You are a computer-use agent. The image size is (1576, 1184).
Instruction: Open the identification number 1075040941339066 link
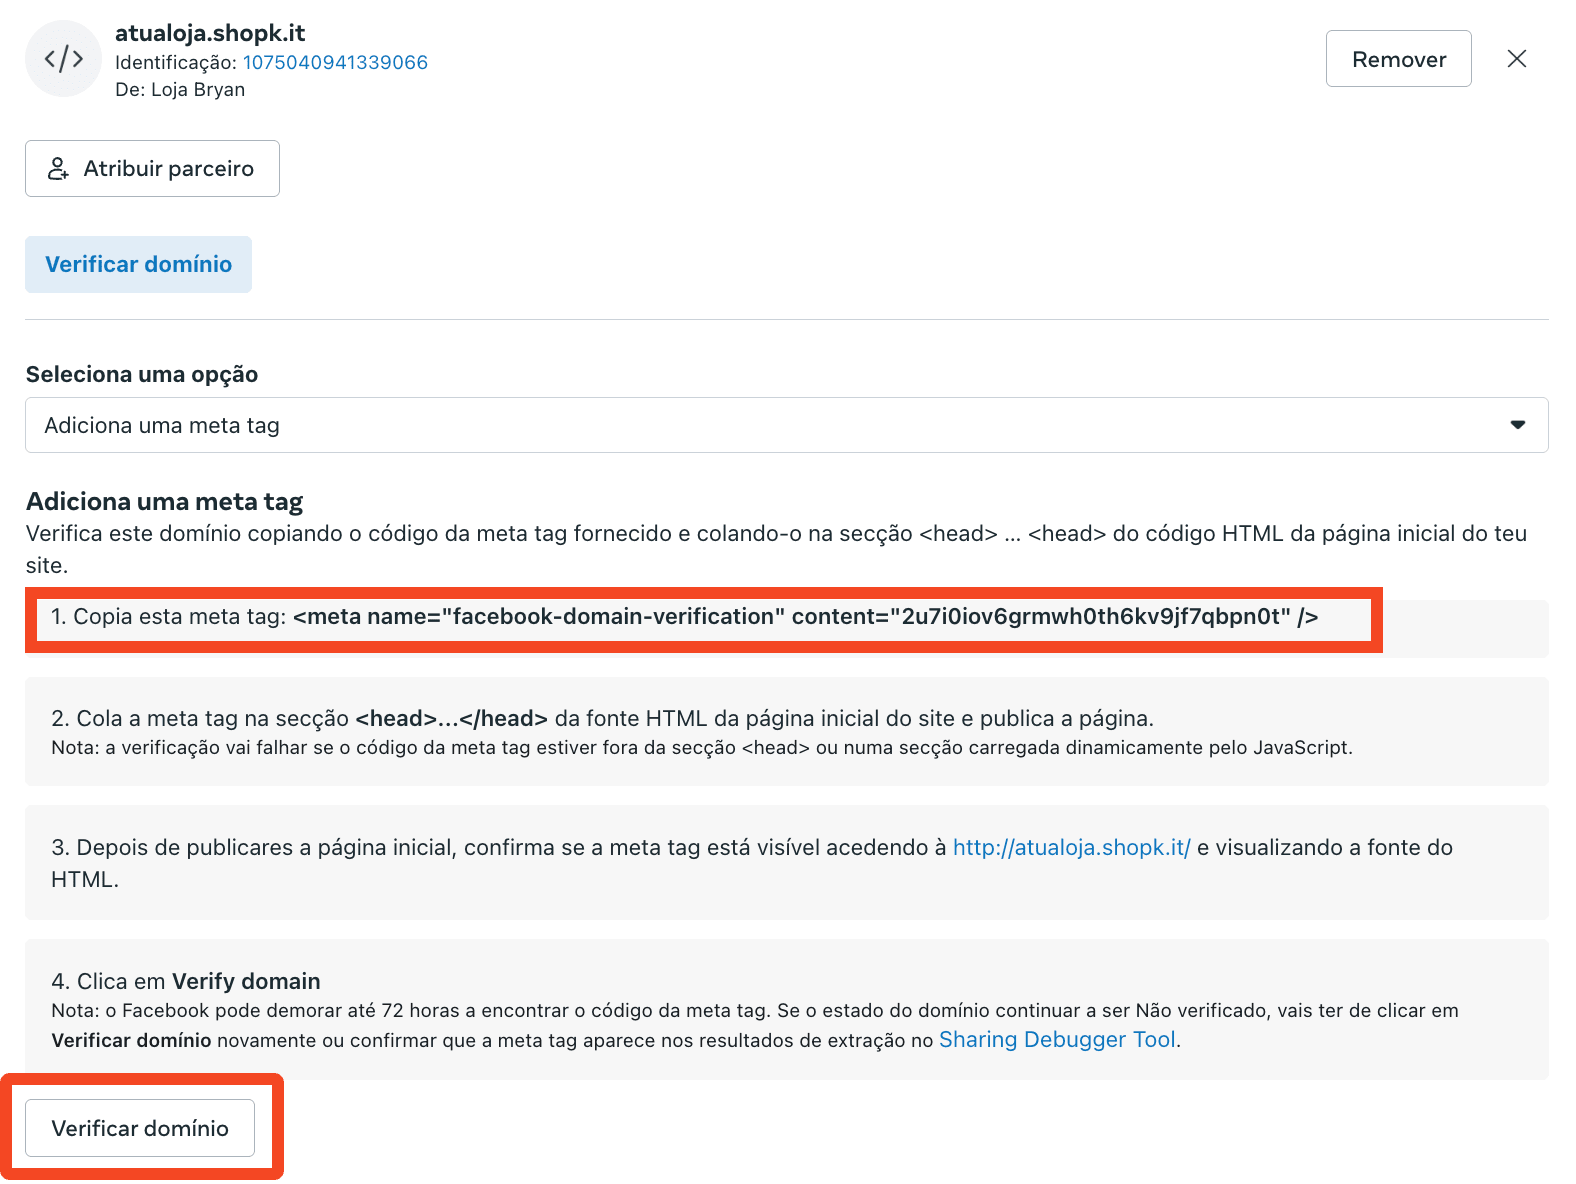(335, 62)
